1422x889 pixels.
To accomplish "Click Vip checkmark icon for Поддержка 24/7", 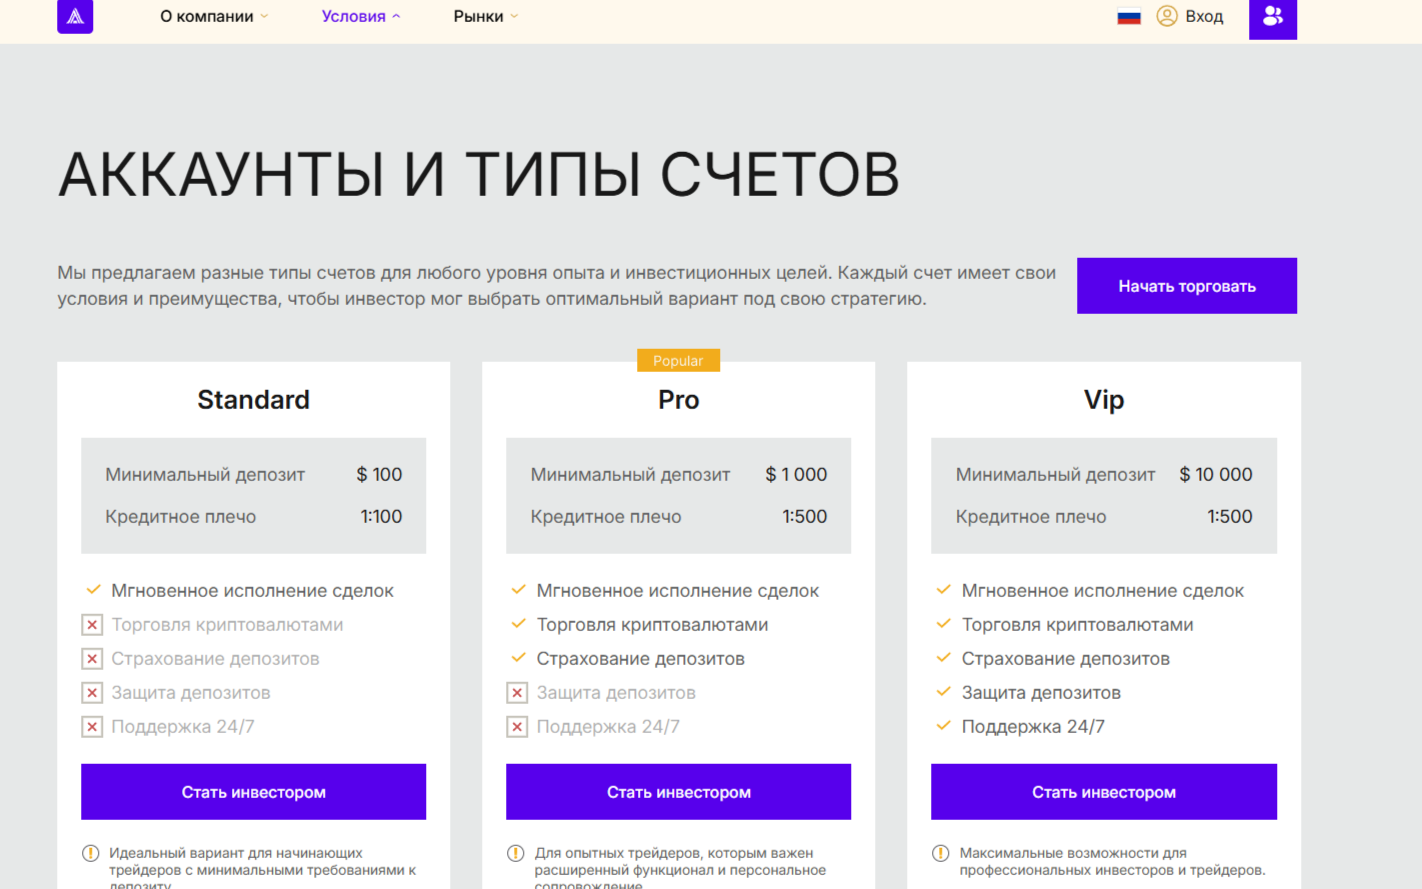I will [943, 726].
